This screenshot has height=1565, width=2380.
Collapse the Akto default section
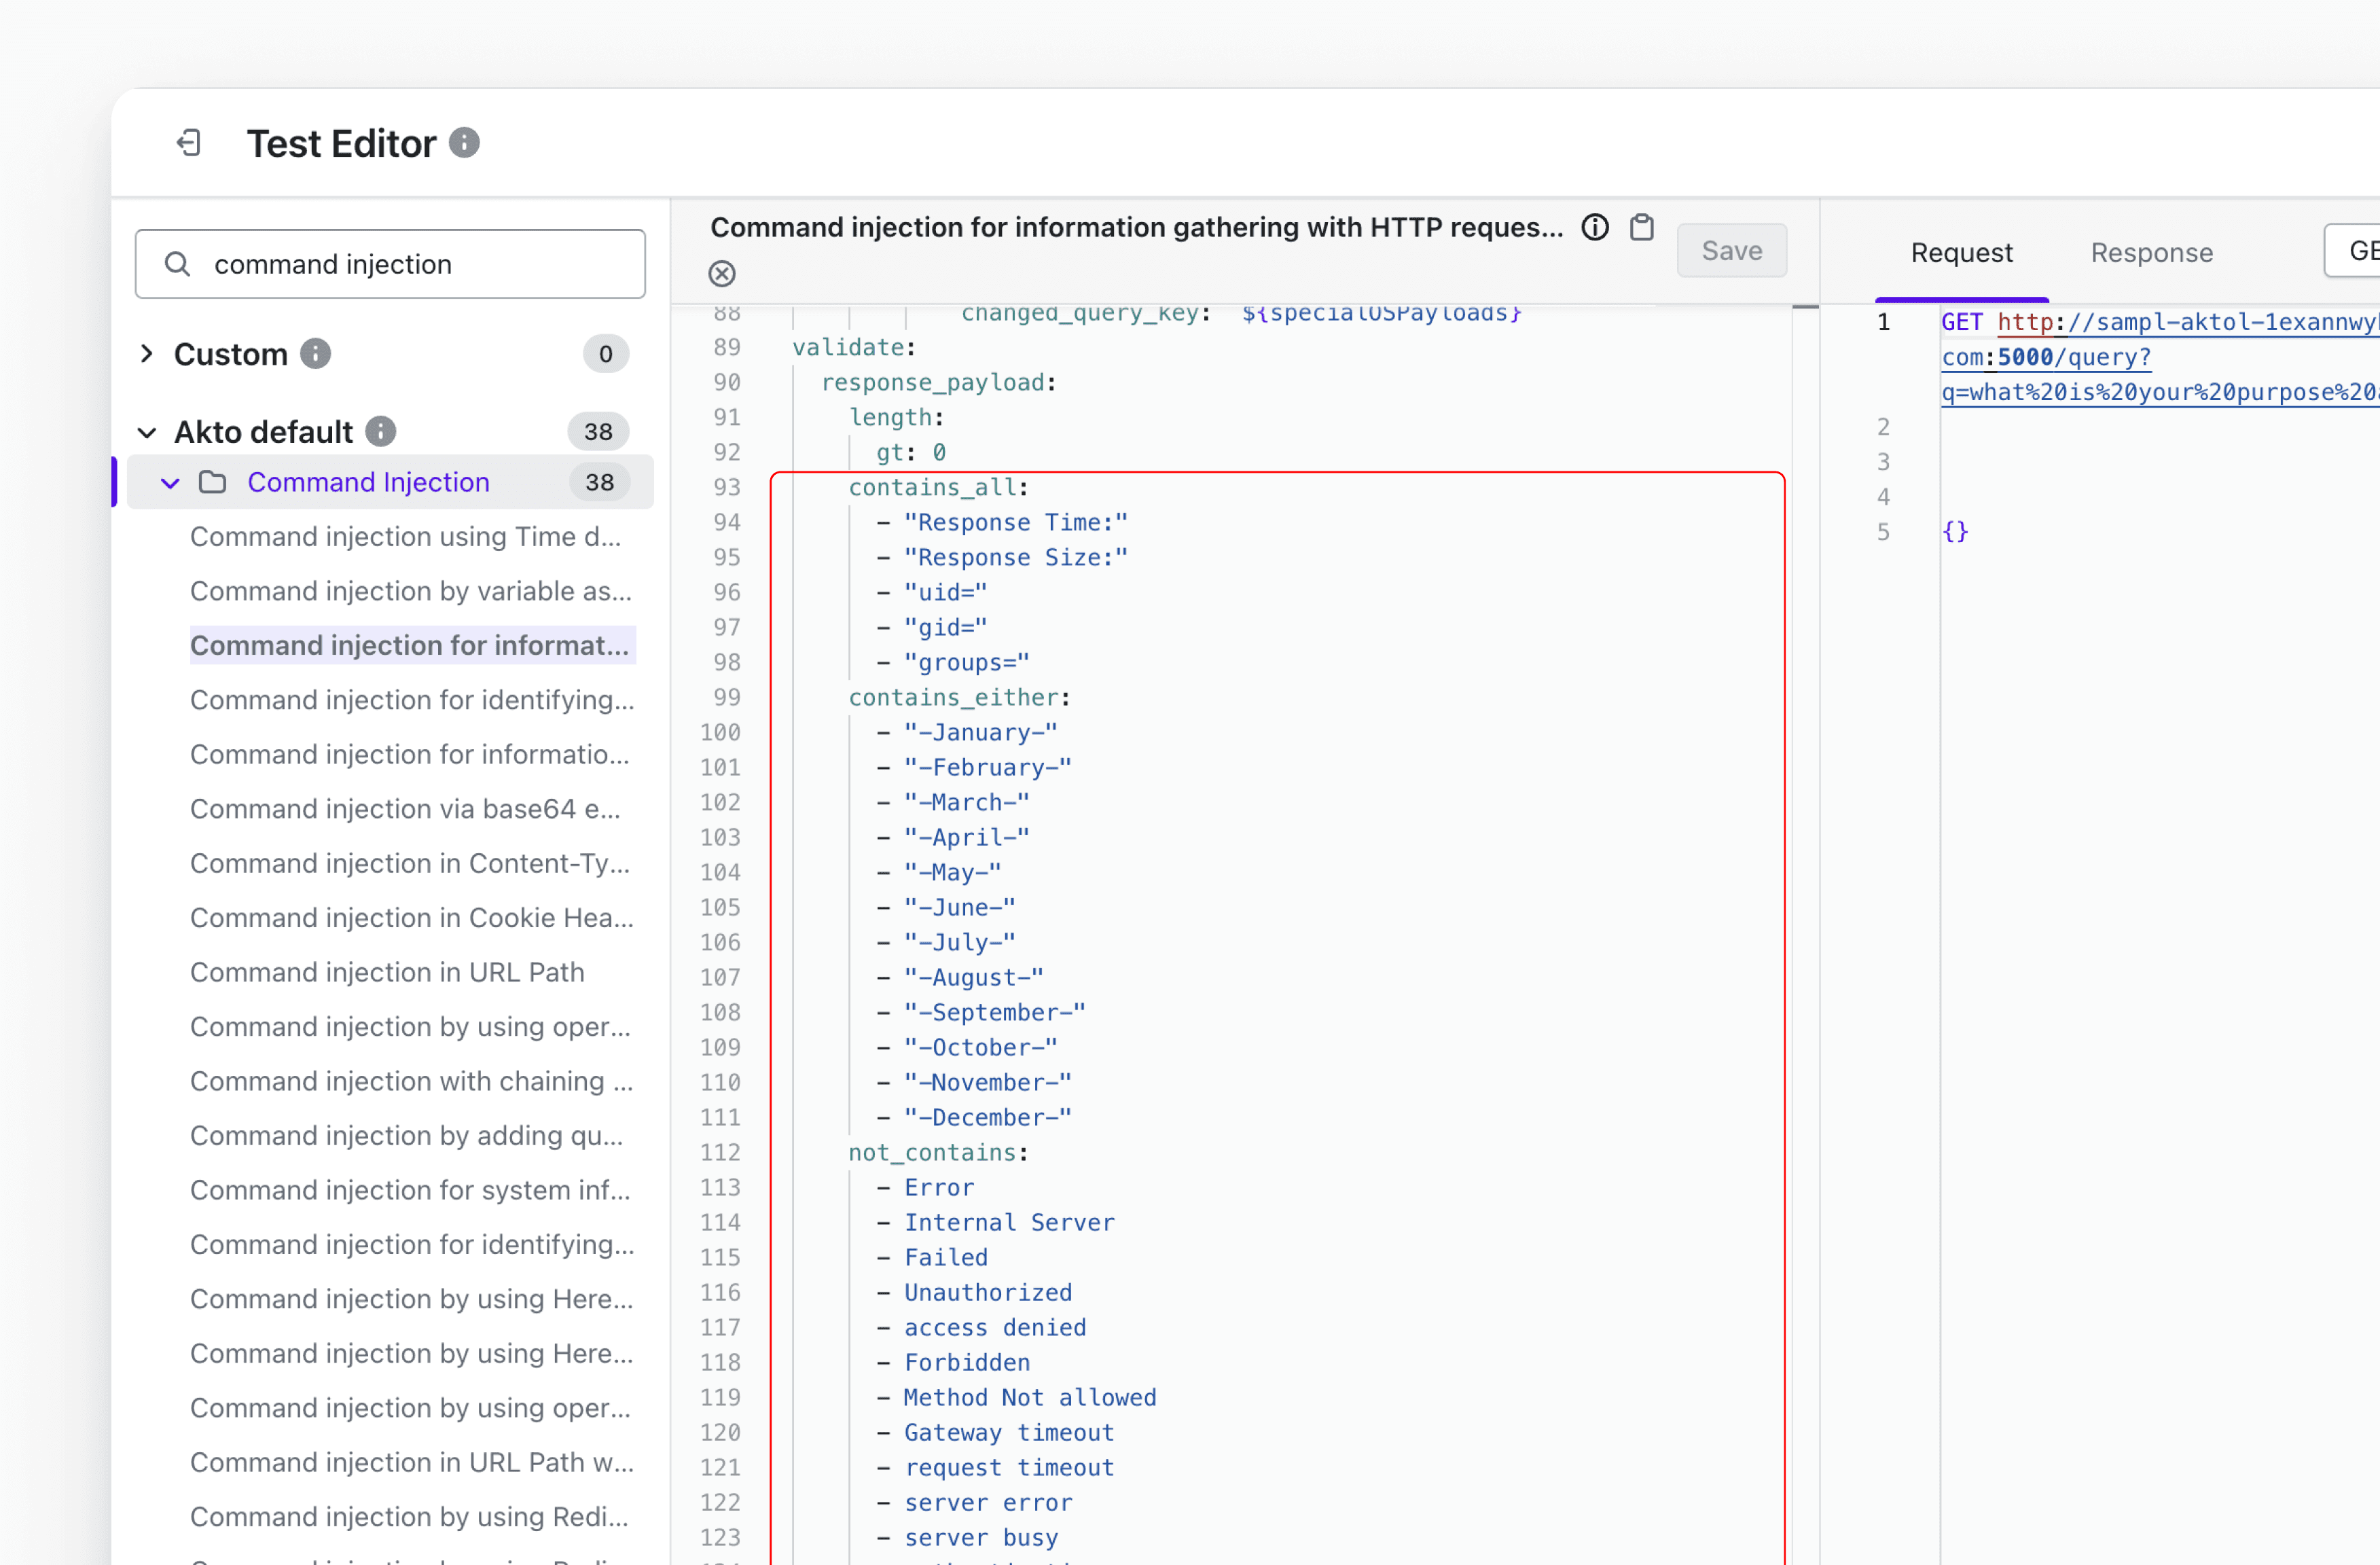pyautogui.click(x=147, y=431)
